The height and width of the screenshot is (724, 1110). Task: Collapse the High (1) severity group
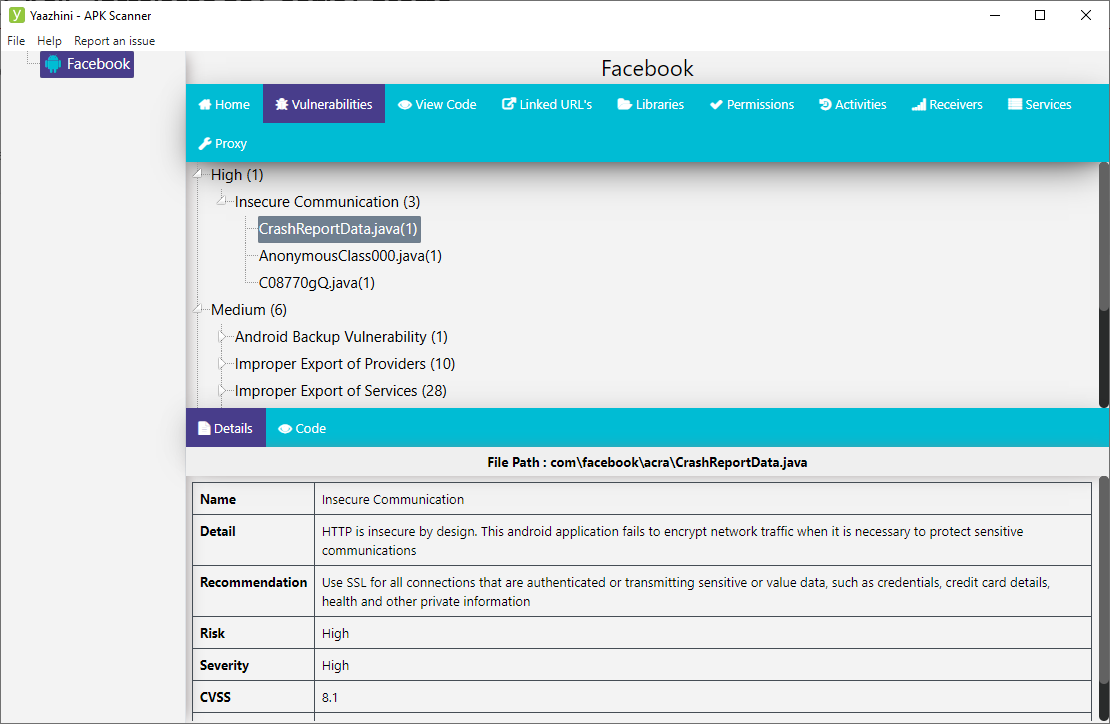(199, 173)
